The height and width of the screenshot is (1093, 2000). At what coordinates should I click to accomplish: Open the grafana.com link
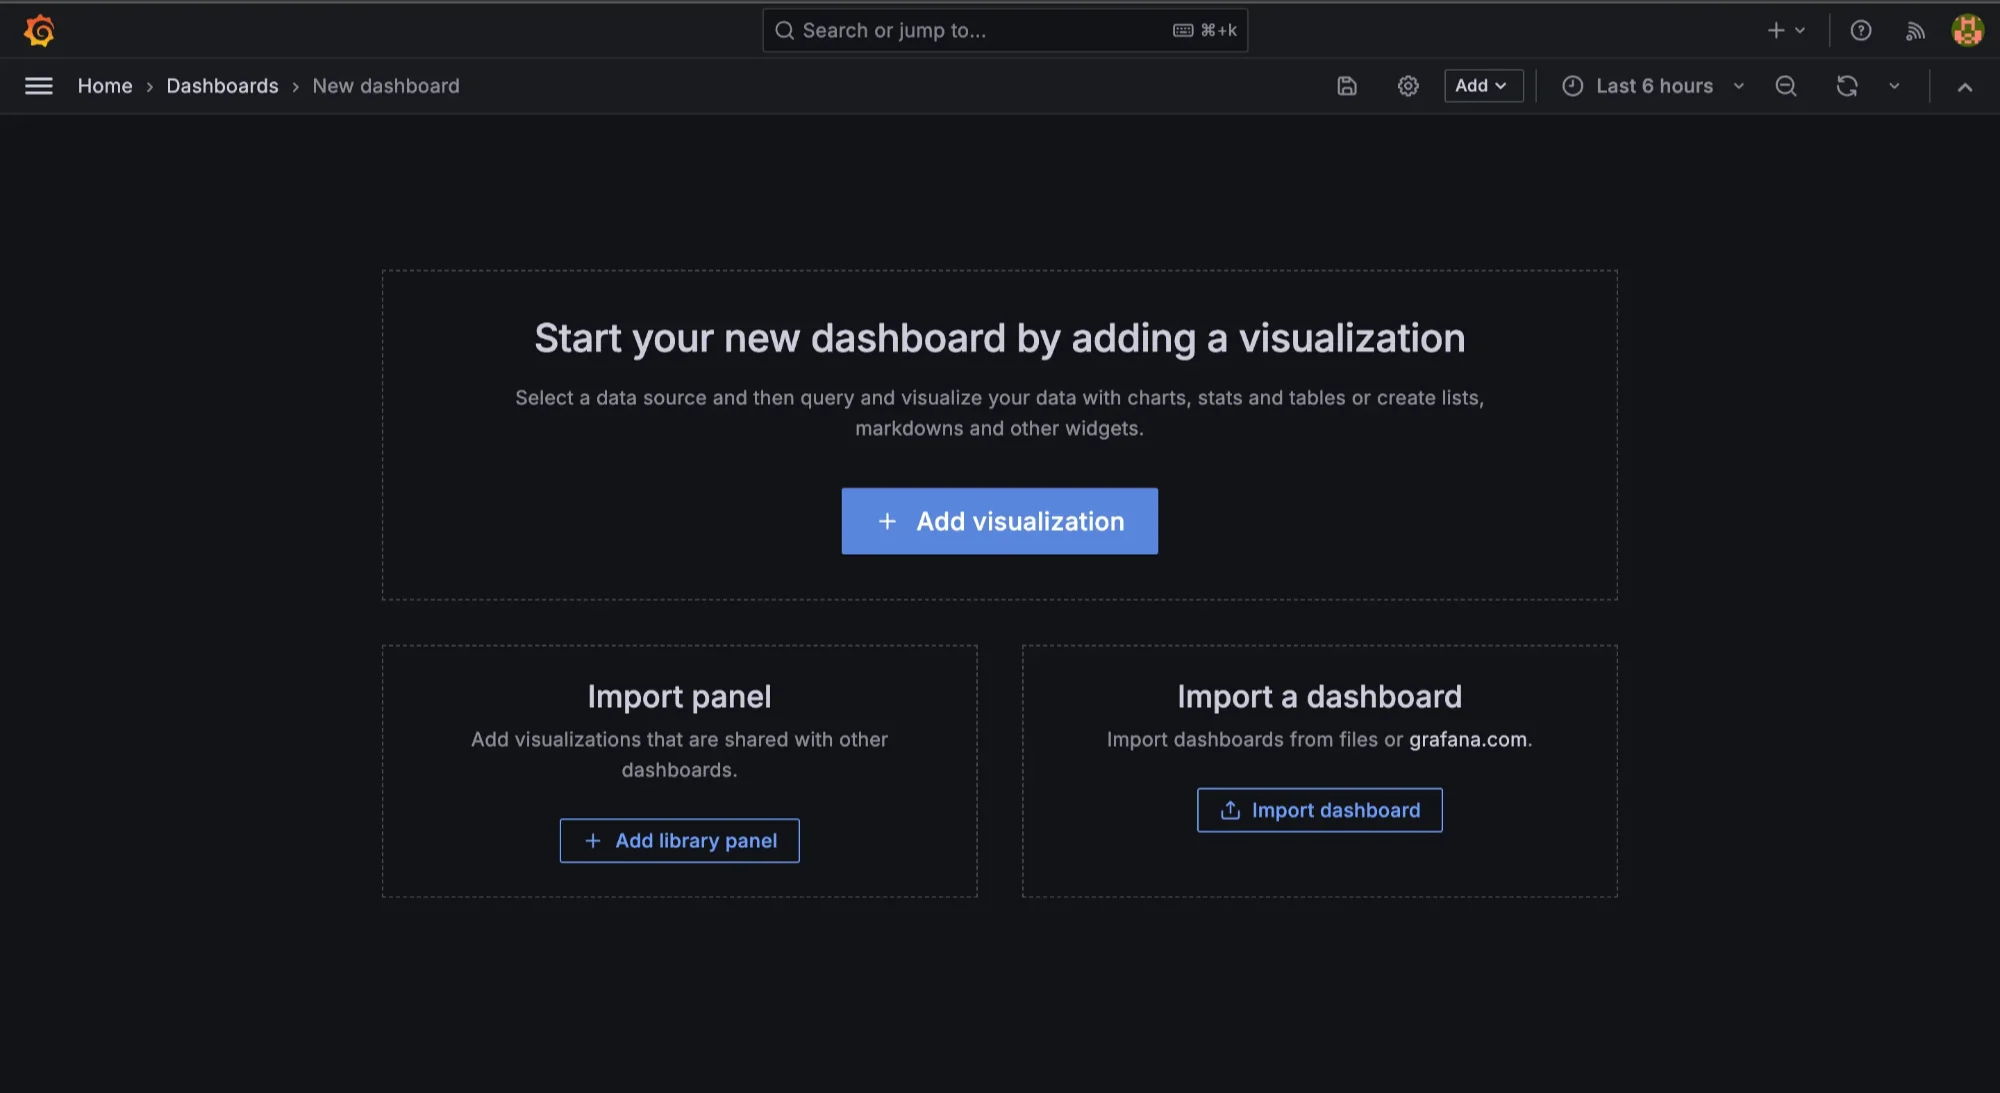point(1468,739)
